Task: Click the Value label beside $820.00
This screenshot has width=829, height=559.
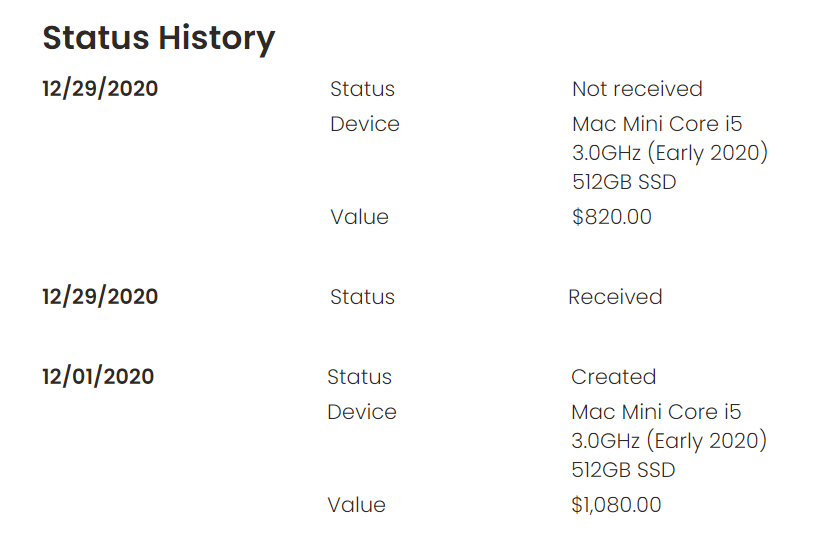Action: [x=359, y=217]
